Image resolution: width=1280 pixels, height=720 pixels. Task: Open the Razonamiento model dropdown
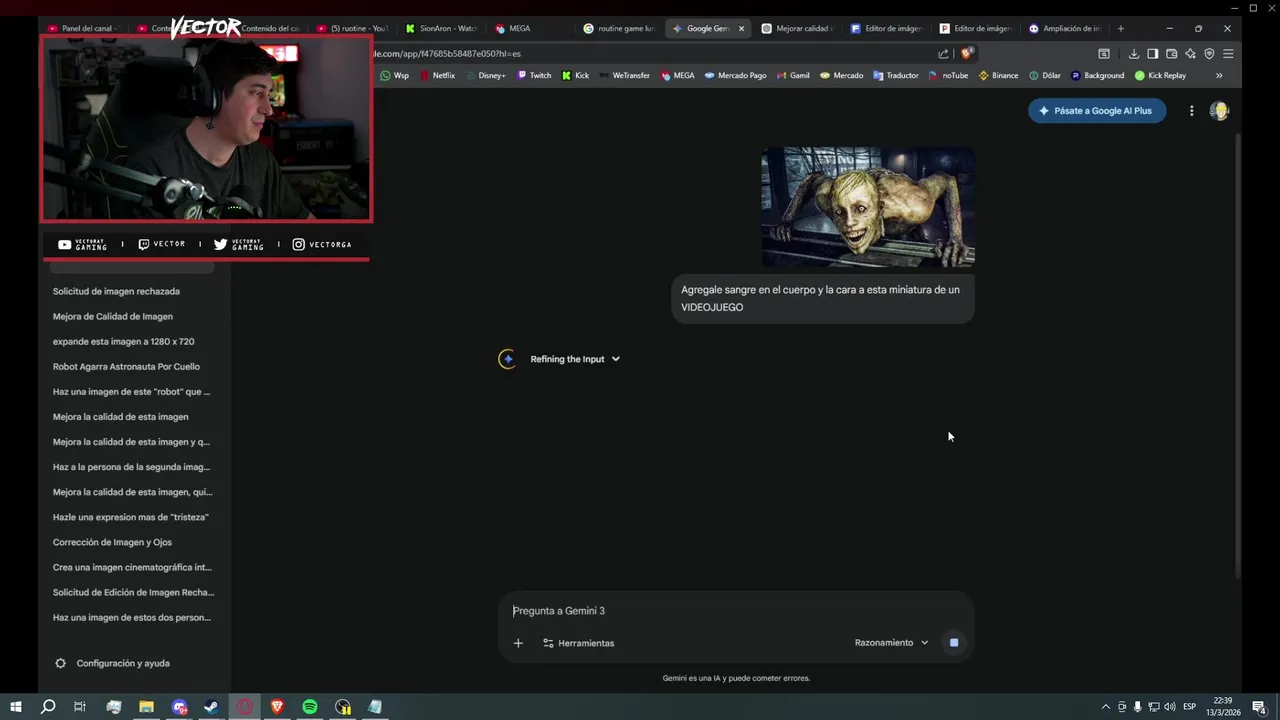point(891,643)
